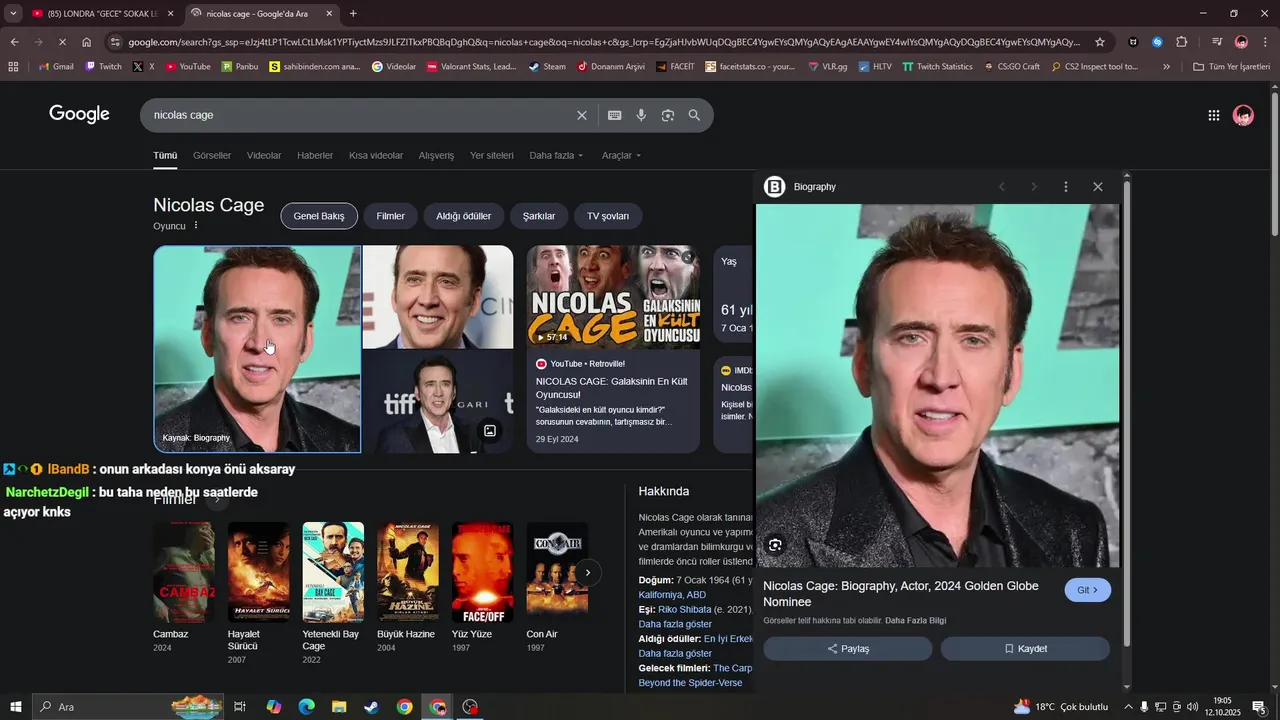Open Steam from the taskbar
Screen dimensions: 1280x720
tap(371, 707)
